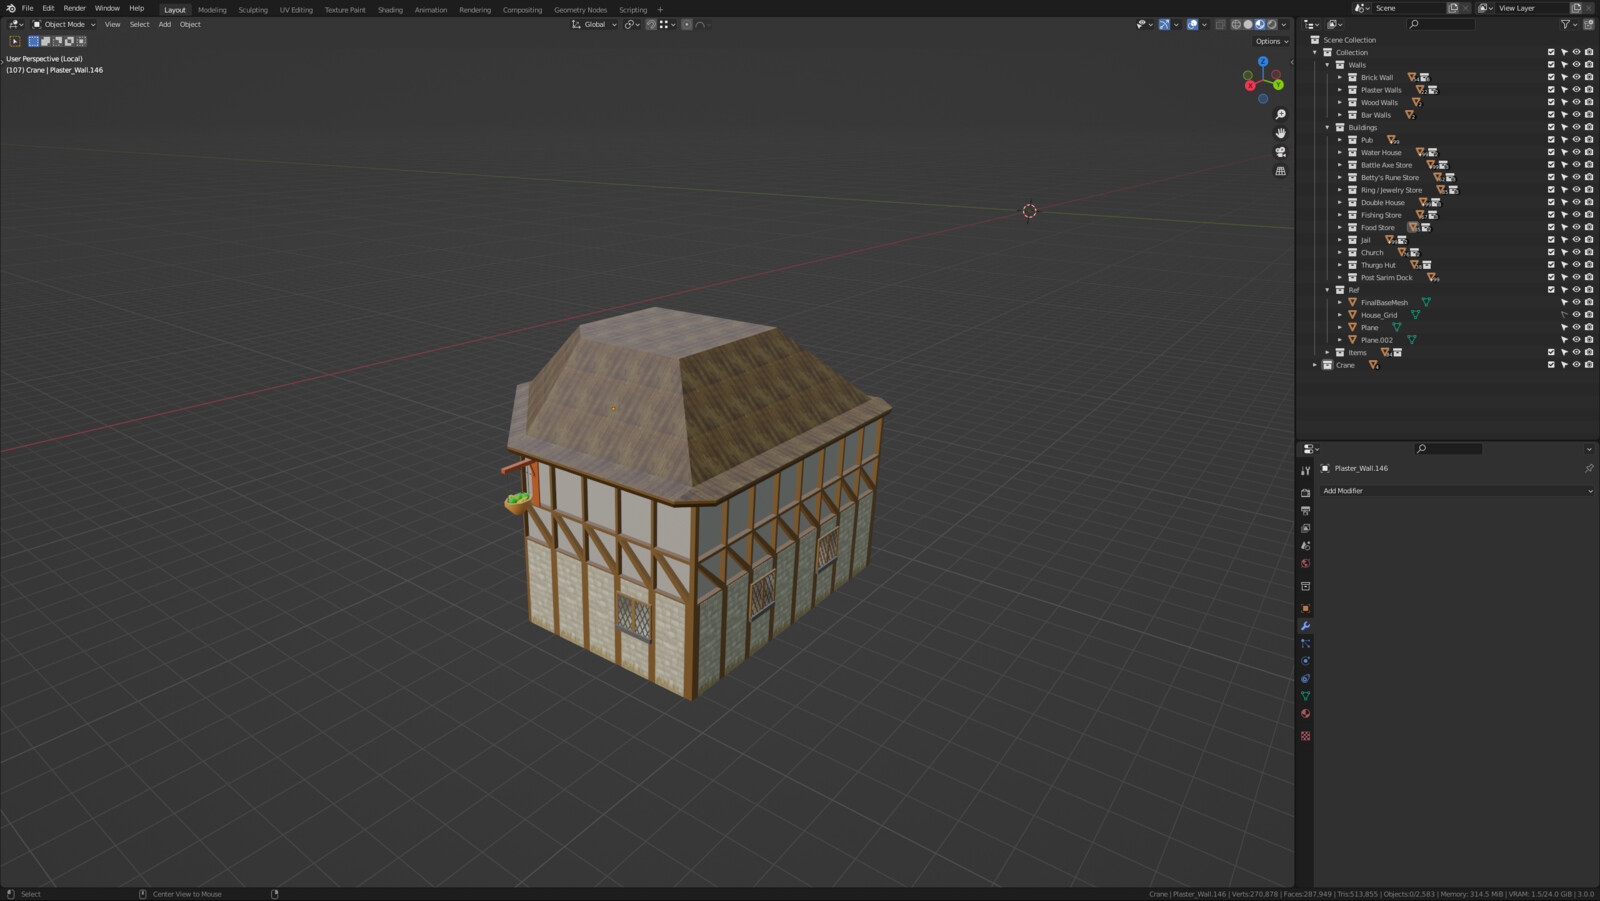Open the File menu

28,8
